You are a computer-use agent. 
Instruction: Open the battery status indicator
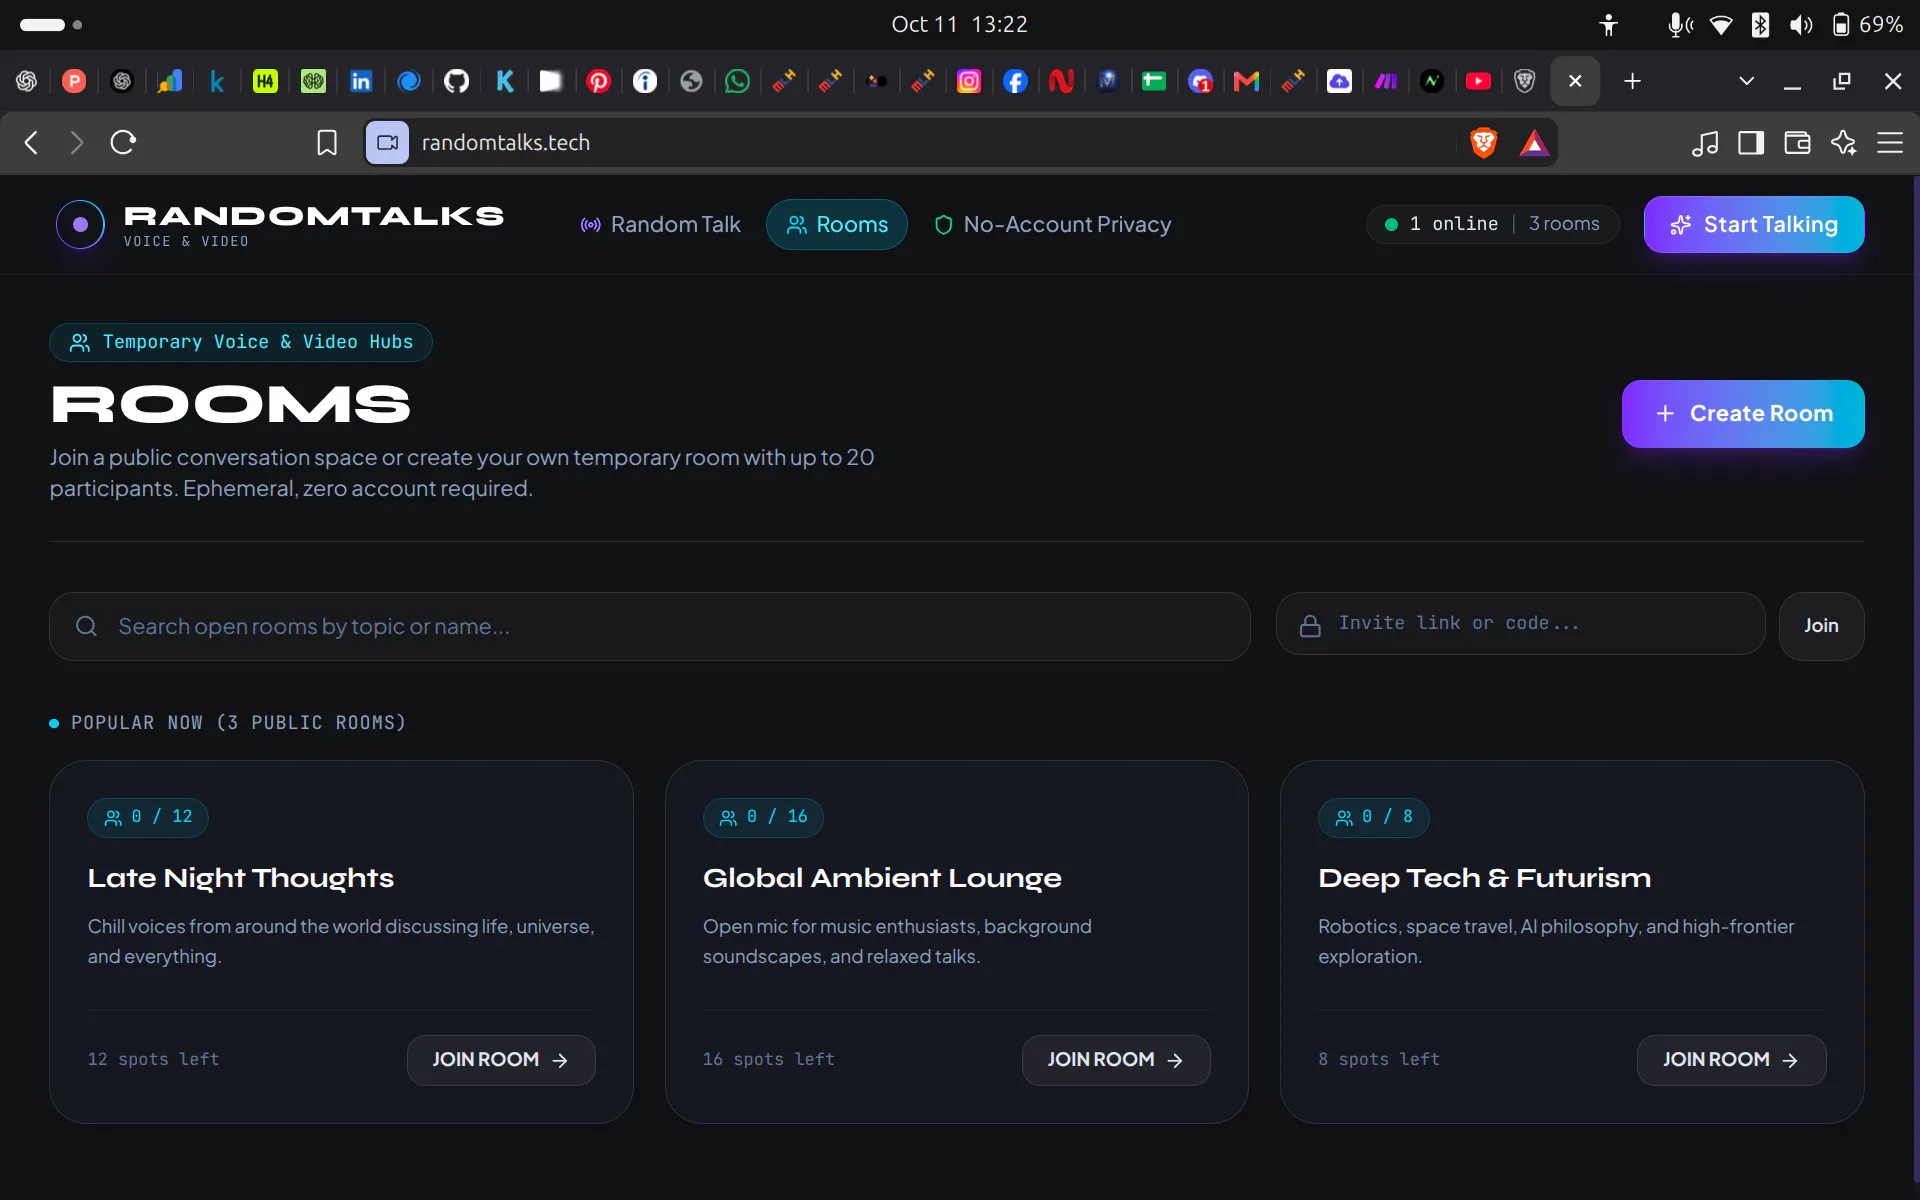(x=1866, y=24)
